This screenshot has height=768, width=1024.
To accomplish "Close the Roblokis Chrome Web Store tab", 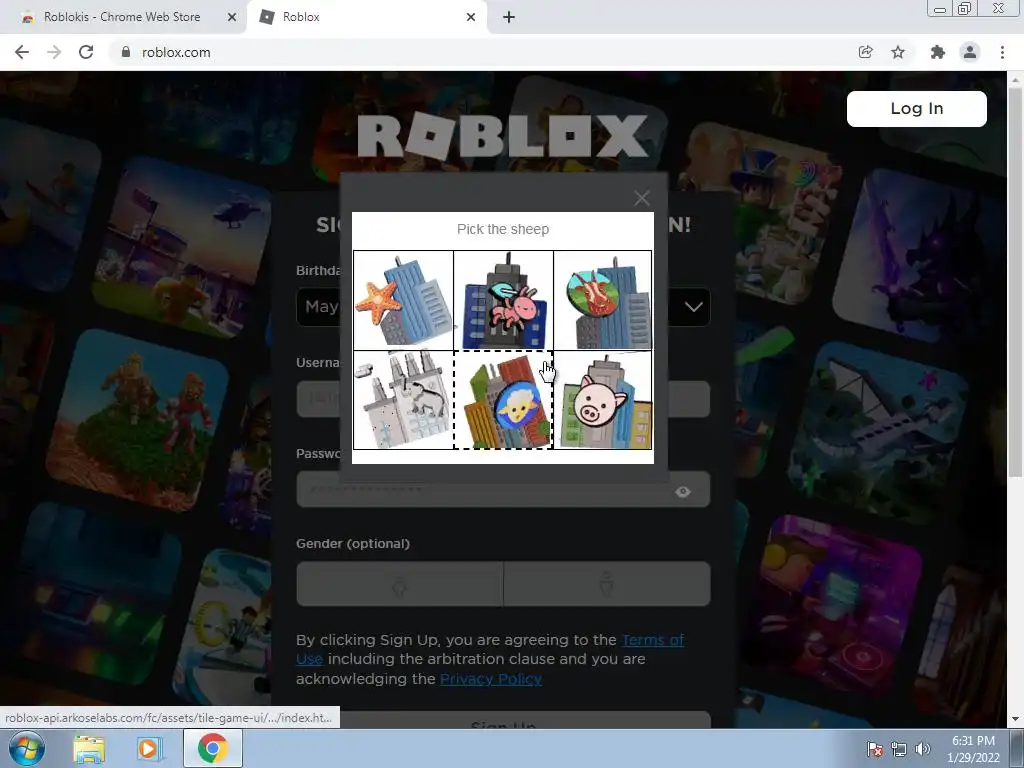I will click(231, 17).
